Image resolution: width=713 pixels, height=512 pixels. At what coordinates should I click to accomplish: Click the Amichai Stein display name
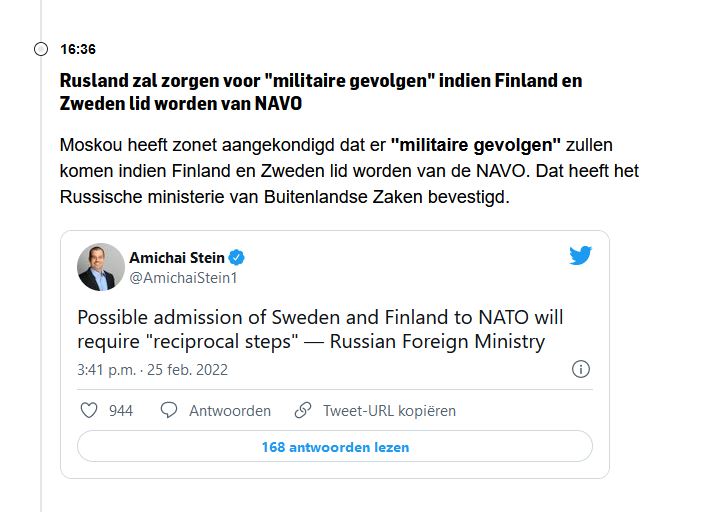coord(177,258)
